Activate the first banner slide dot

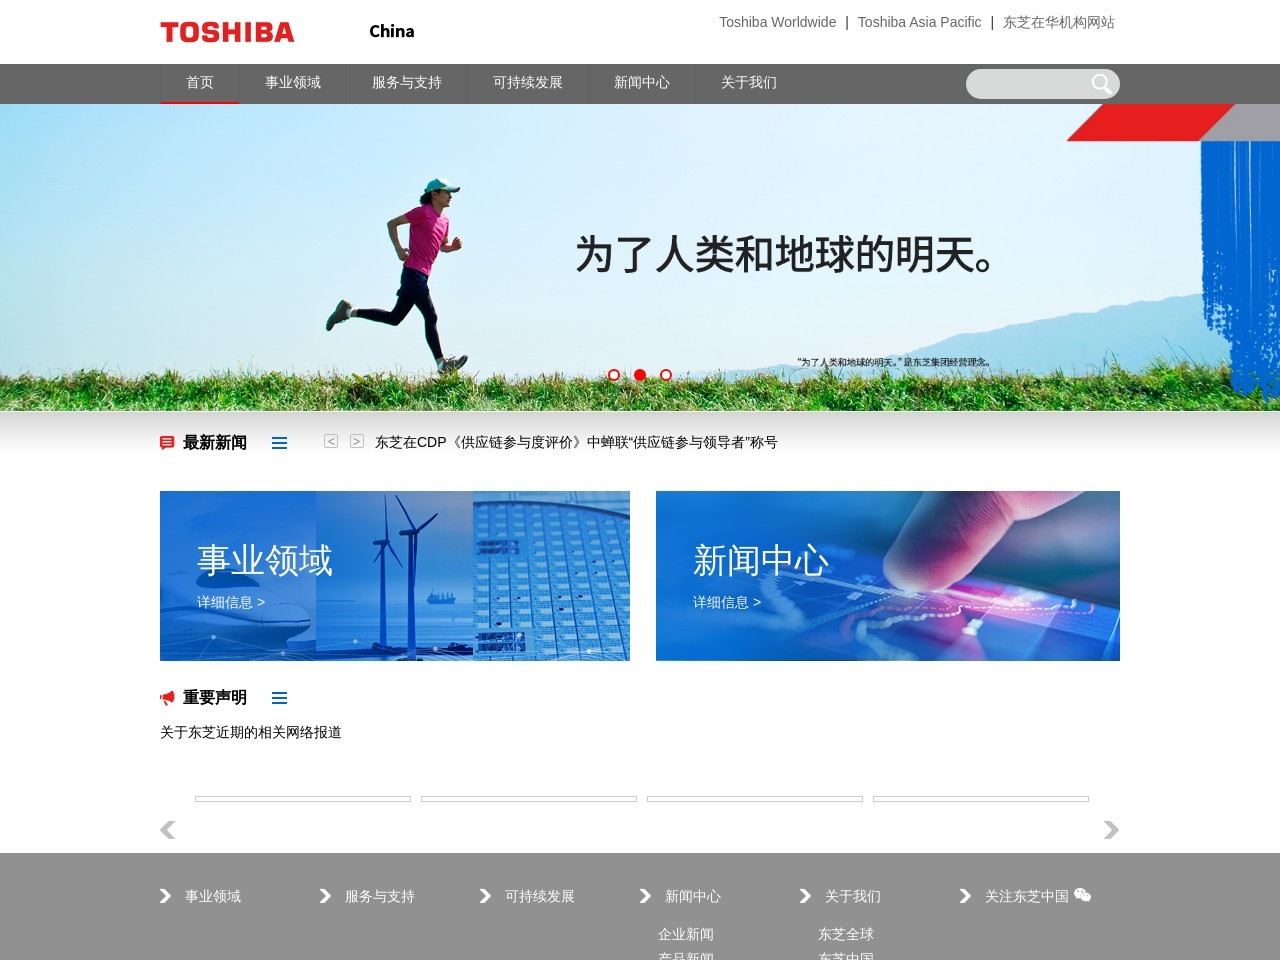coord(613,375)
